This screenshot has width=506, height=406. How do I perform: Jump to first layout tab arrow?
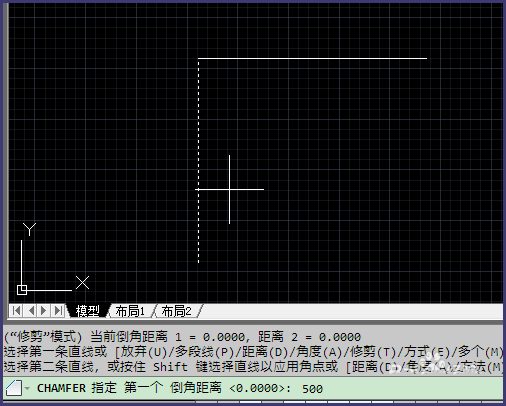tap(16, 311)
